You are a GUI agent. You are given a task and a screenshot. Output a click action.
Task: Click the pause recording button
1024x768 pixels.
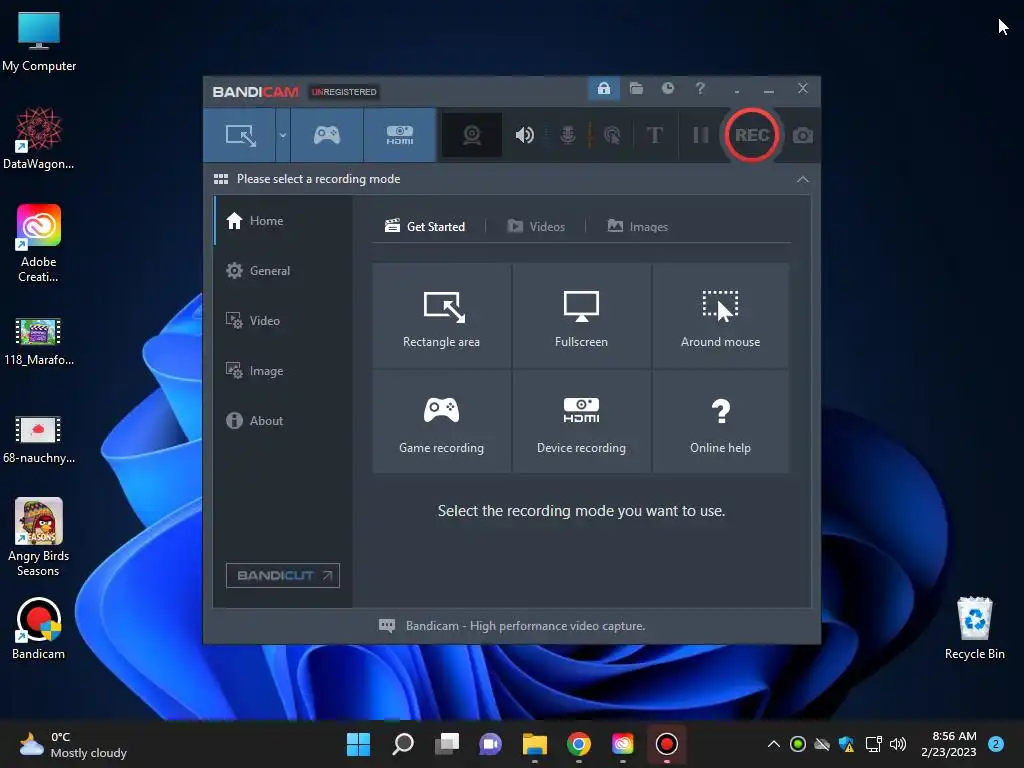(700, 135)
